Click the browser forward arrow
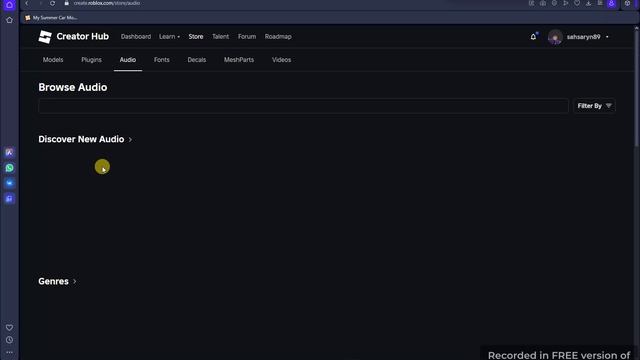Screen dimensions: 640x360 click(40, 3)
